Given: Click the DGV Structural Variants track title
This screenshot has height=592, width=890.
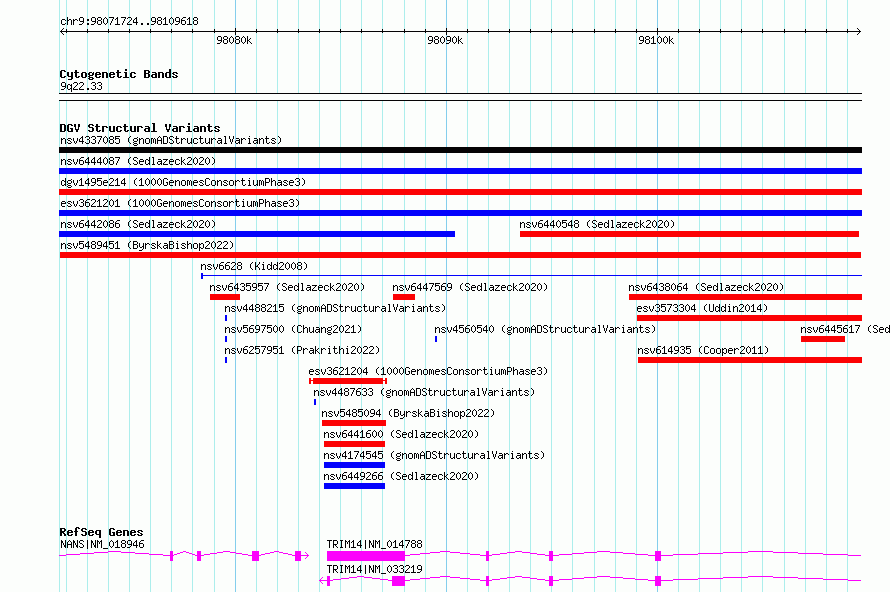Looking at the screenshot, I should 140,128.
